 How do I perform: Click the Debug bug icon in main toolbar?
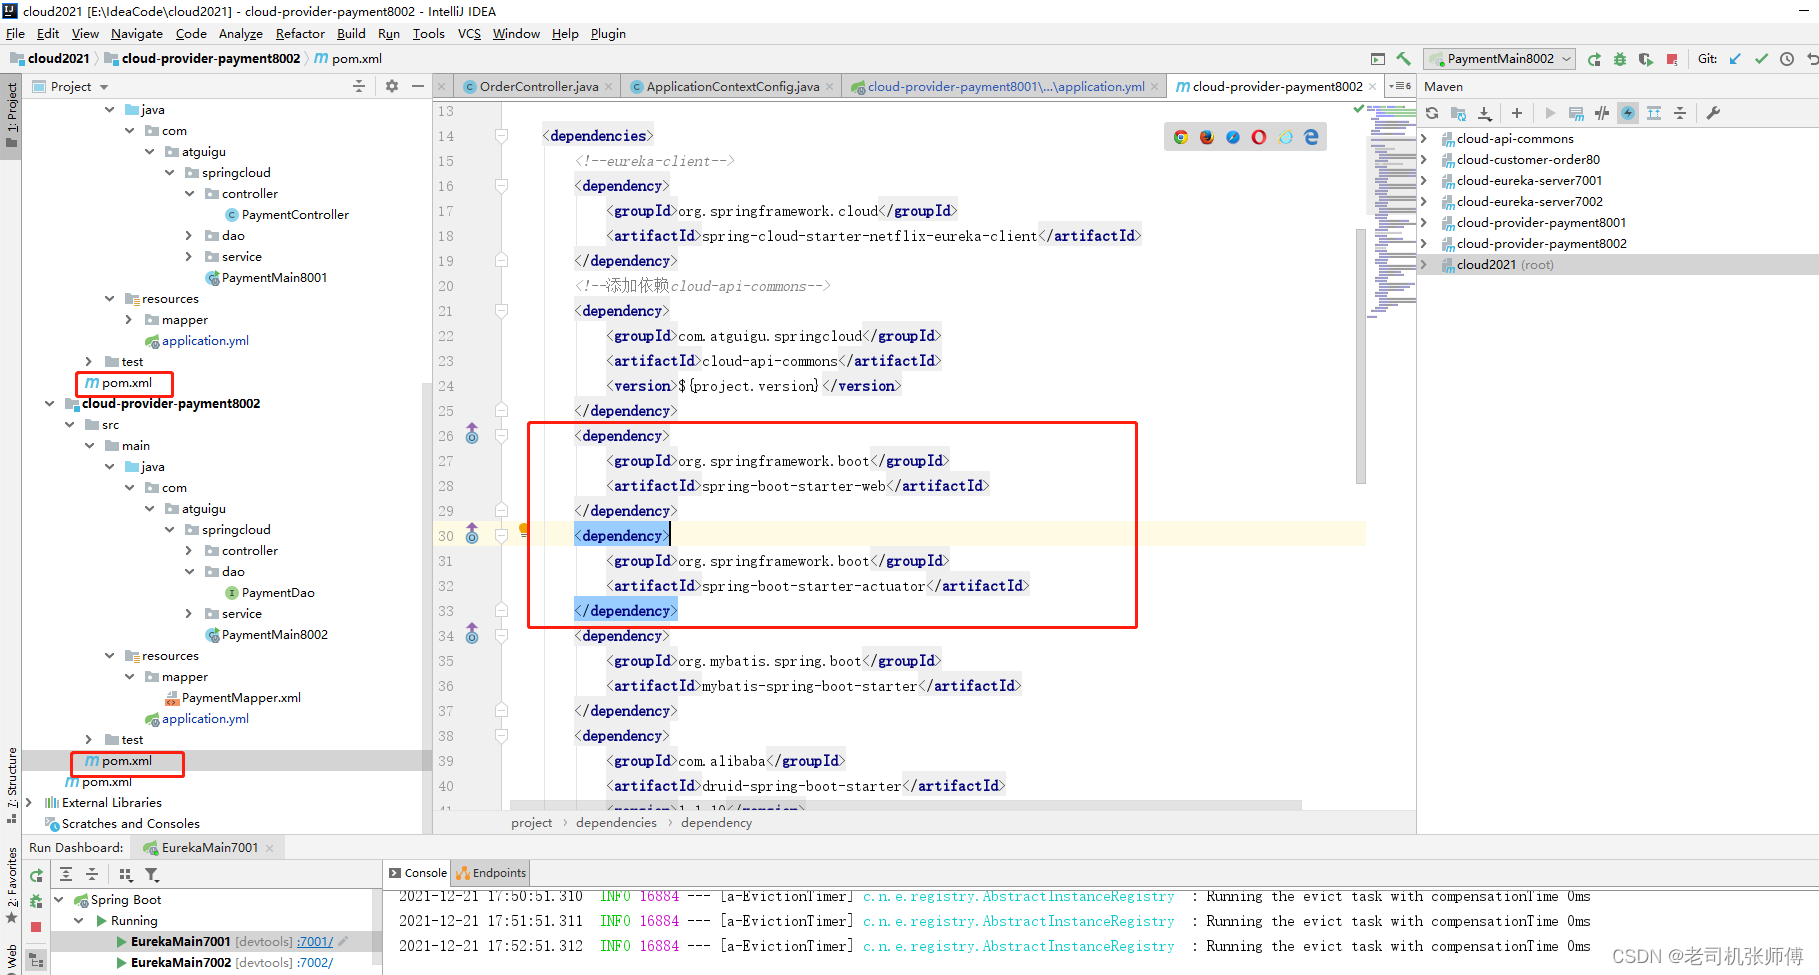[1620, 59]
